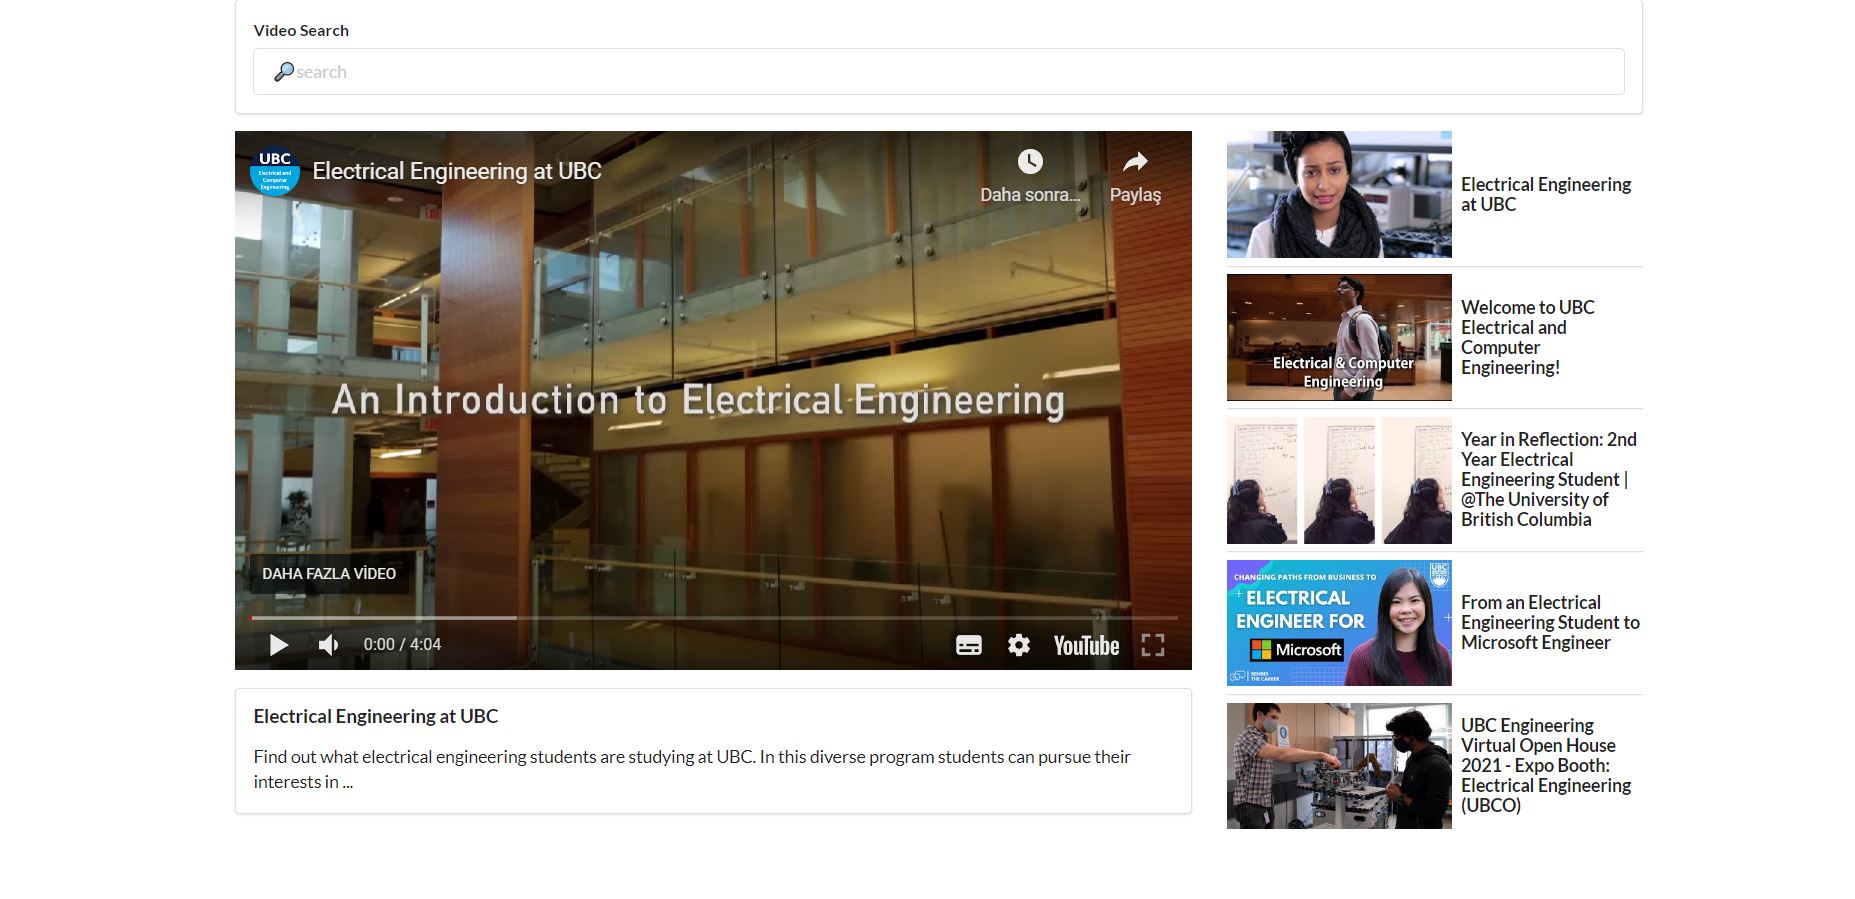Select the Welcome to UBC Electrical and Computer thumbnail

[x=1339, y=337]
